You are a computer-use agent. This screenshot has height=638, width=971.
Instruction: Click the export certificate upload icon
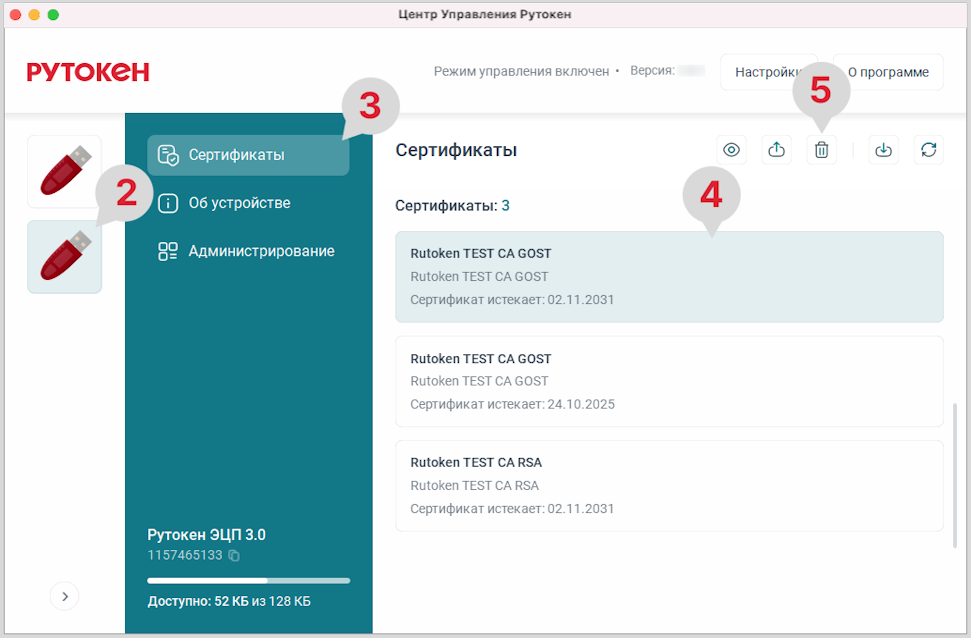(x=777, y=150)
